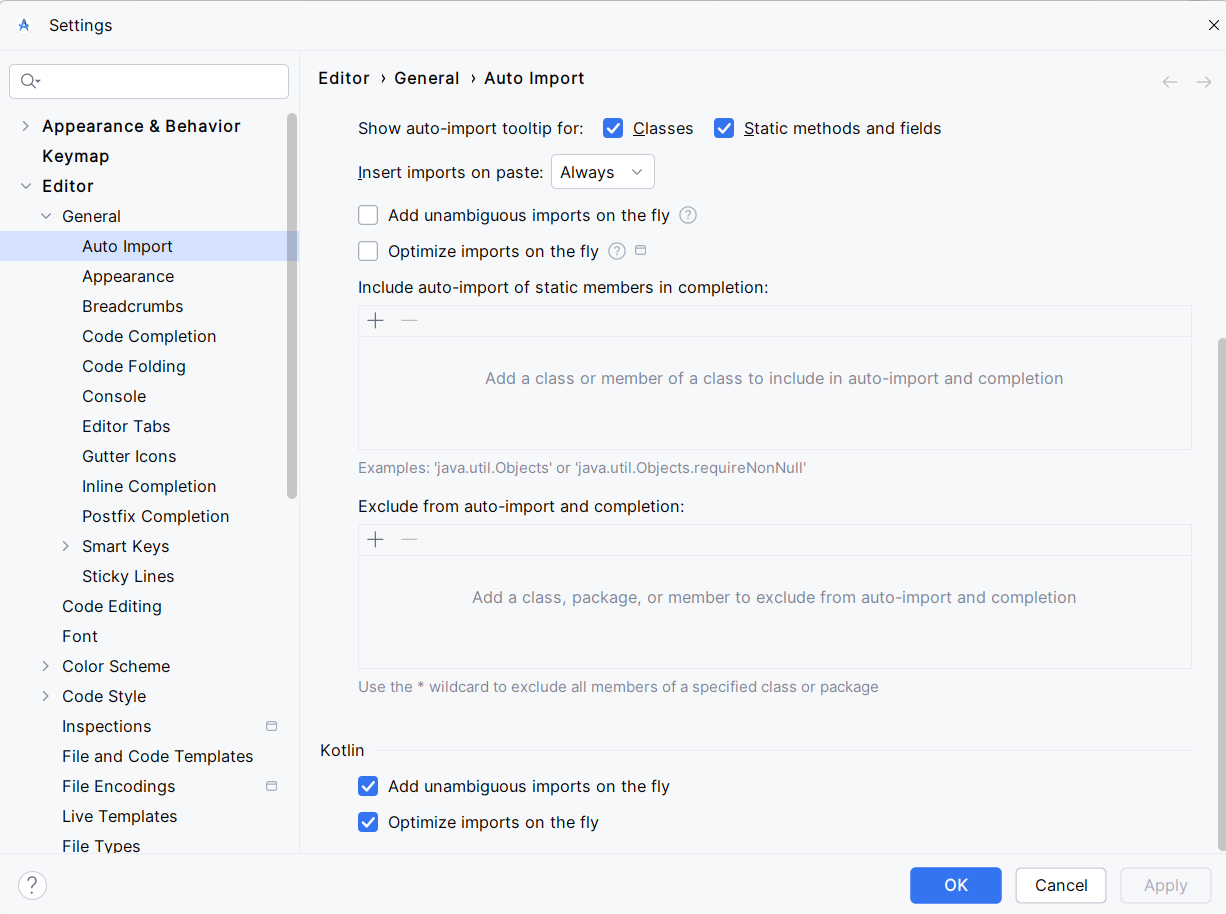Click project-level icon next to Inspections
Image resolution: width=1226 pixels, height=914 pixels.
point(271,726)
